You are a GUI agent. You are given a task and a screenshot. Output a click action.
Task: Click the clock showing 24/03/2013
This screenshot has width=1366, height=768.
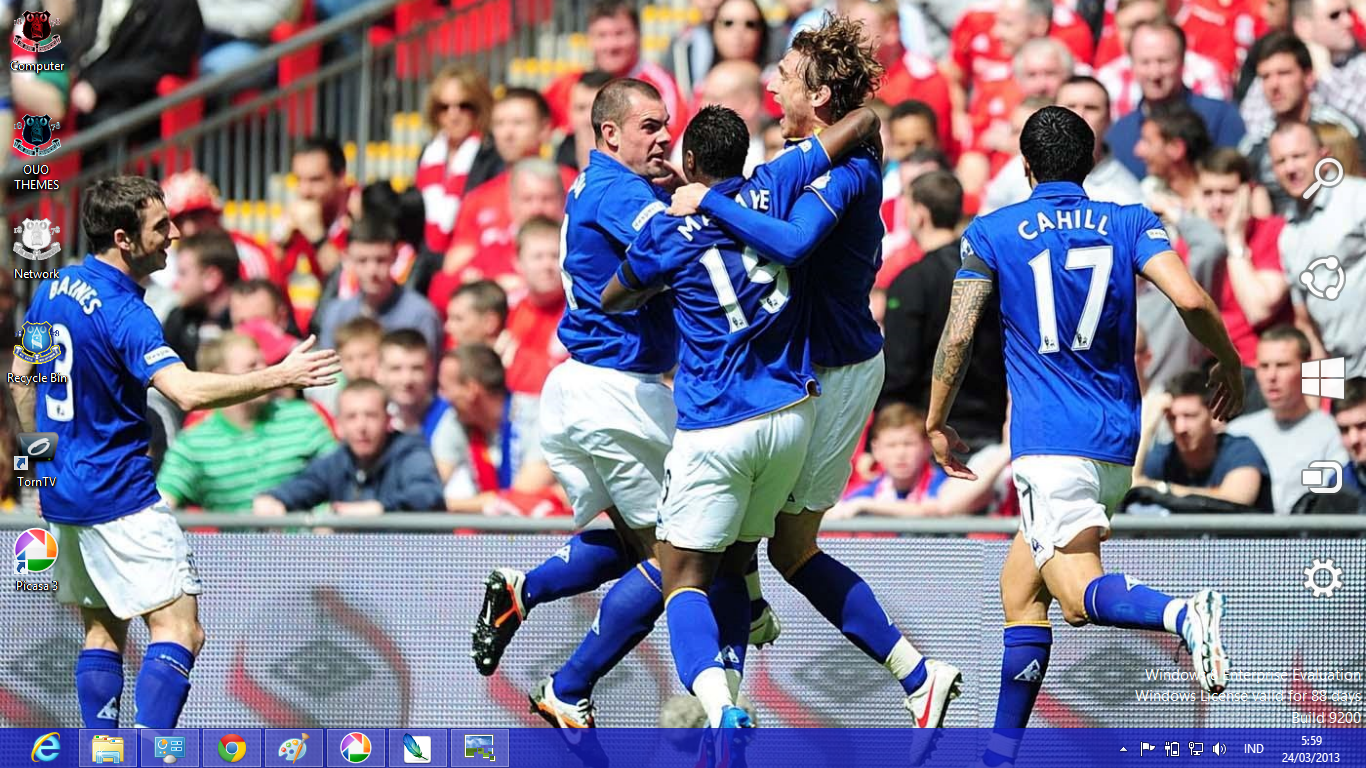(1310, 748)
